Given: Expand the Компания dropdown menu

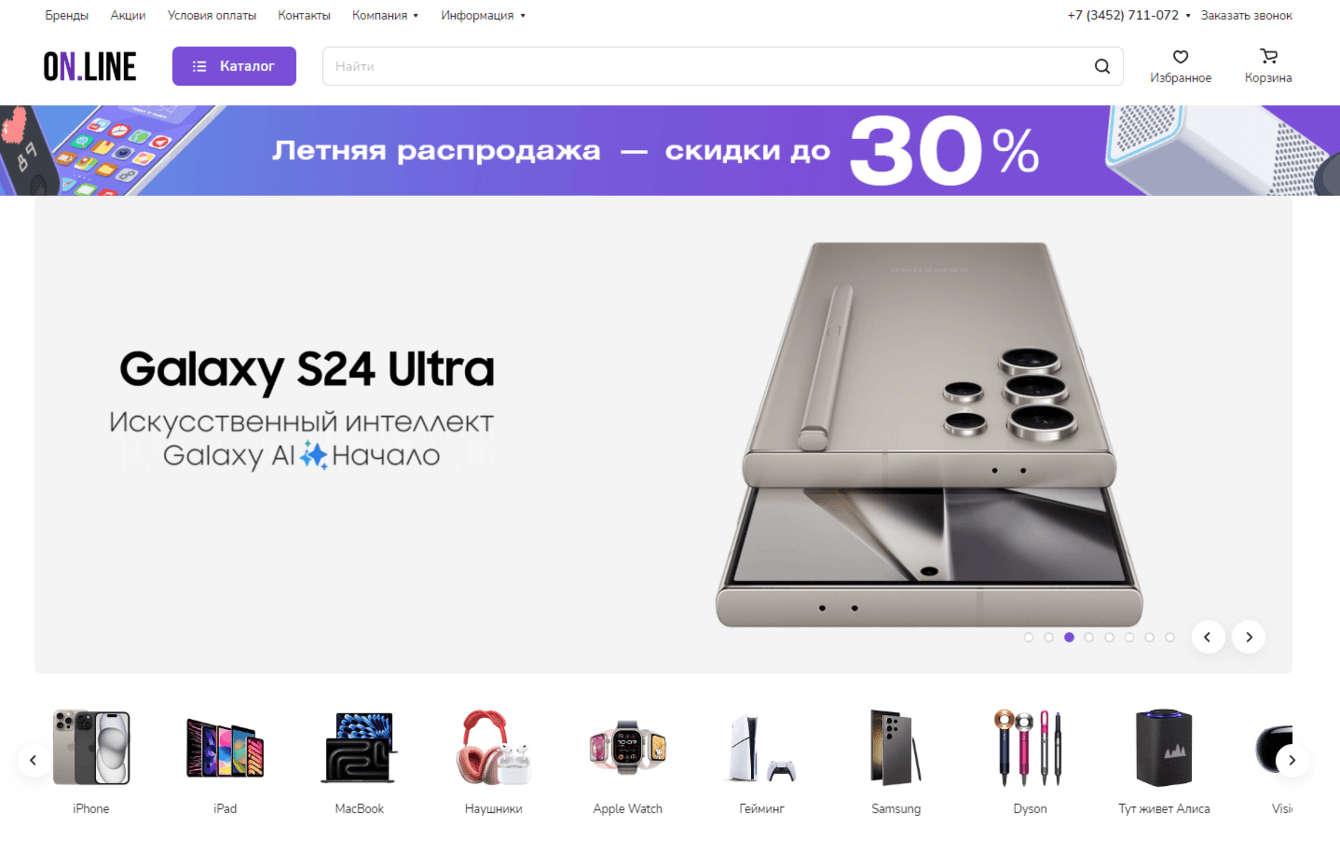Looking at the screenshot, I should click(x=385, y=15).
